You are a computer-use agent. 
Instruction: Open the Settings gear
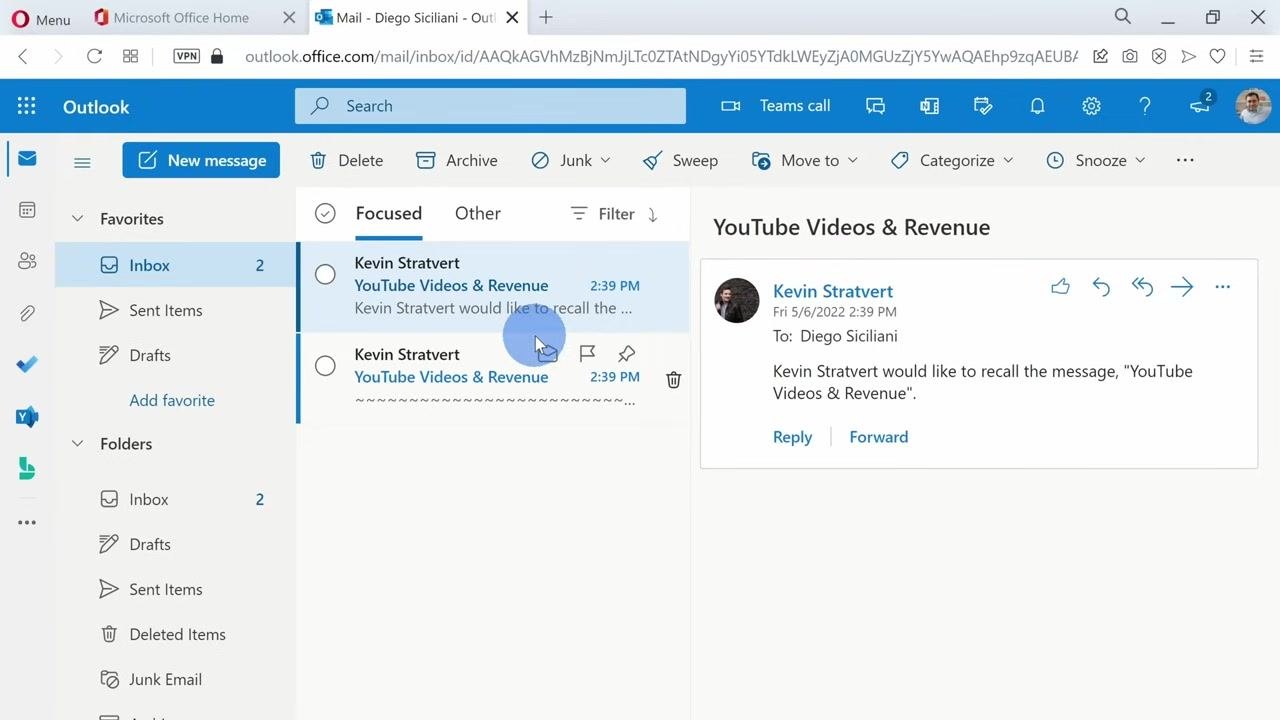pyautogui.click(x=1091, y=106)
